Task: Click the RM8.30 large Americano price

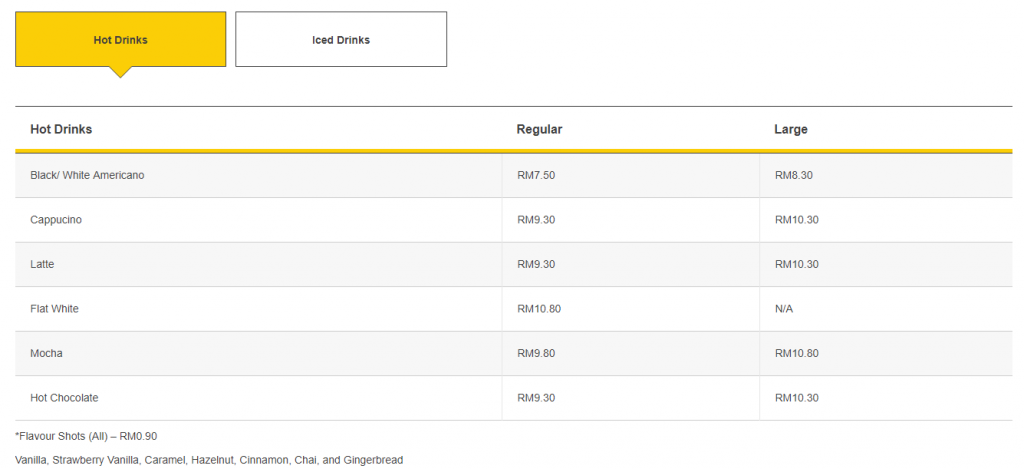Action: point(793,175)
